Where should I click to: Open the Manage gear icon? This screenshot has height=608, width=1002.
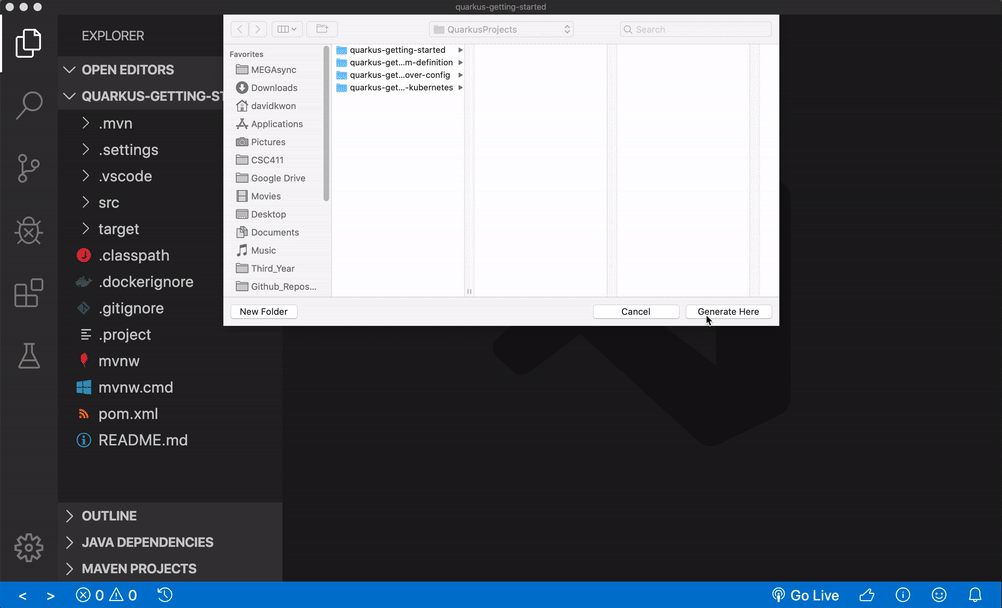pyautogui.click(x=29, y=547)
